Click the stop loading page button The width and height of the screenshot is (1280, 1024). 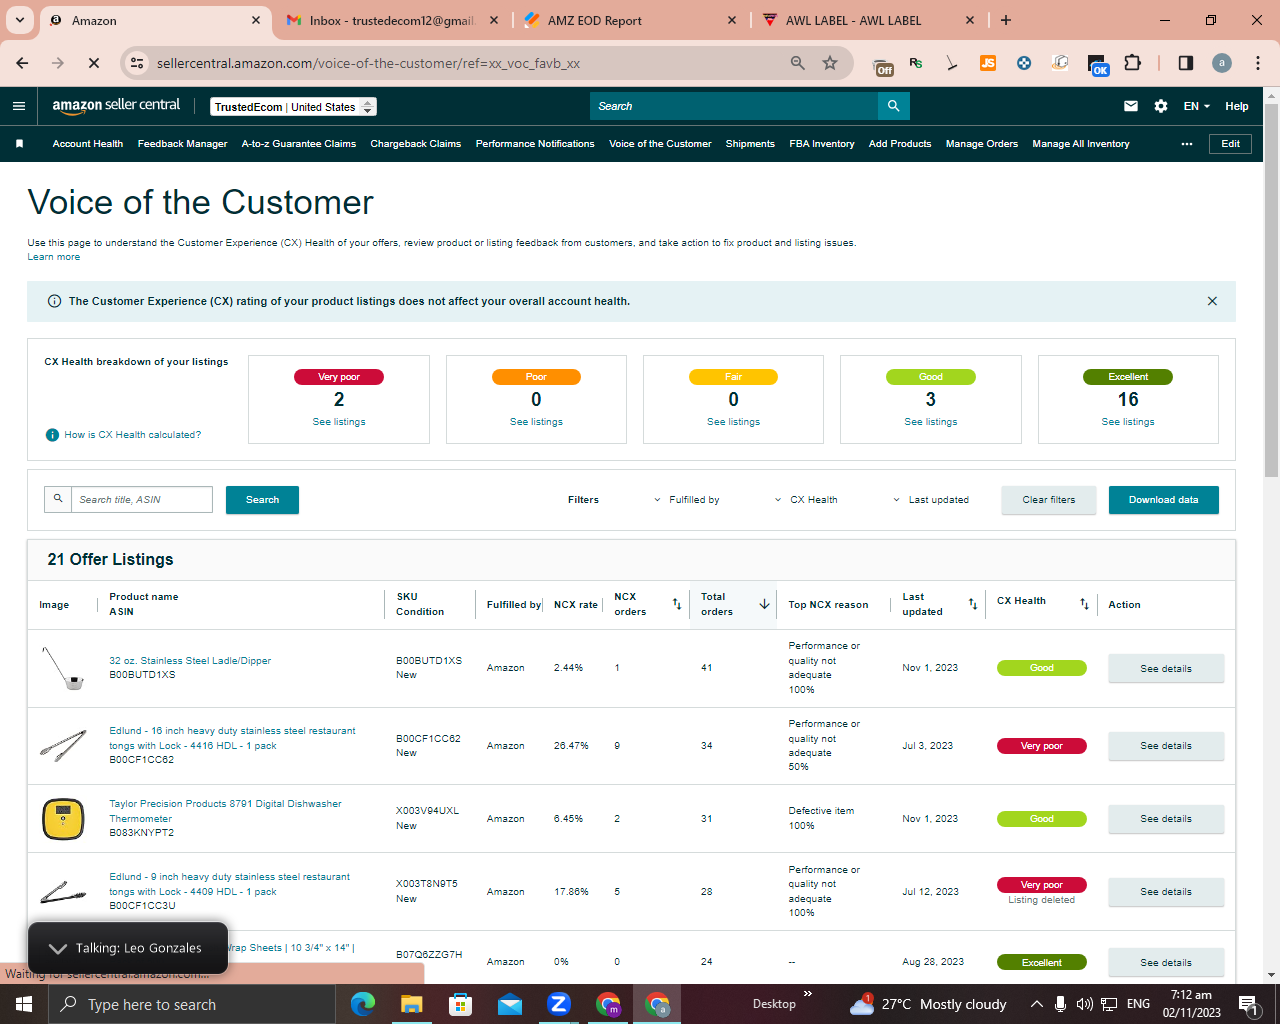point(93,63)
